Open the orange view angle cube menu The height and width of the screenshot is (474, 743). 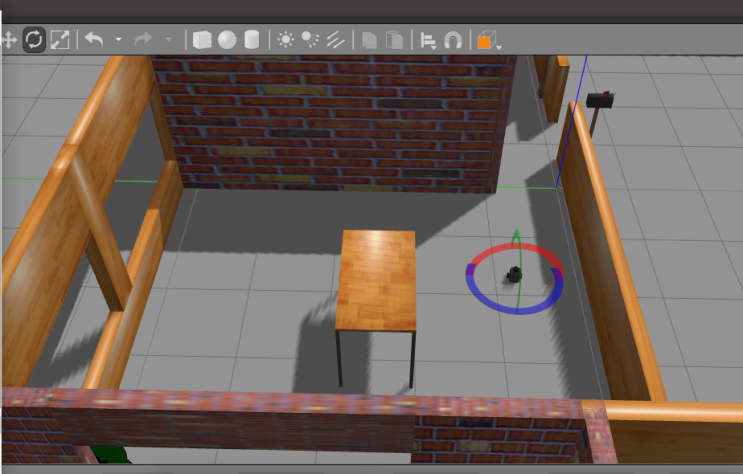[x=488, y=40]
